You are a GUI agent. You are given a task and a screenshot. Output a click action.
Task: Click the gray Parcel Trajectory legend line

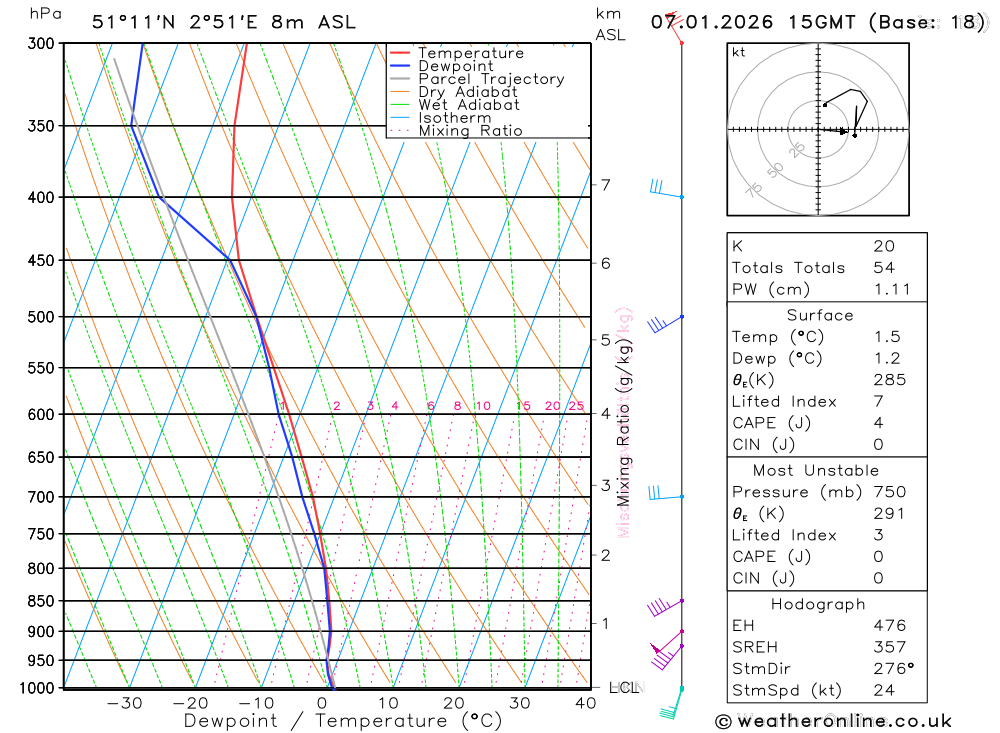[x=400, y=79]
